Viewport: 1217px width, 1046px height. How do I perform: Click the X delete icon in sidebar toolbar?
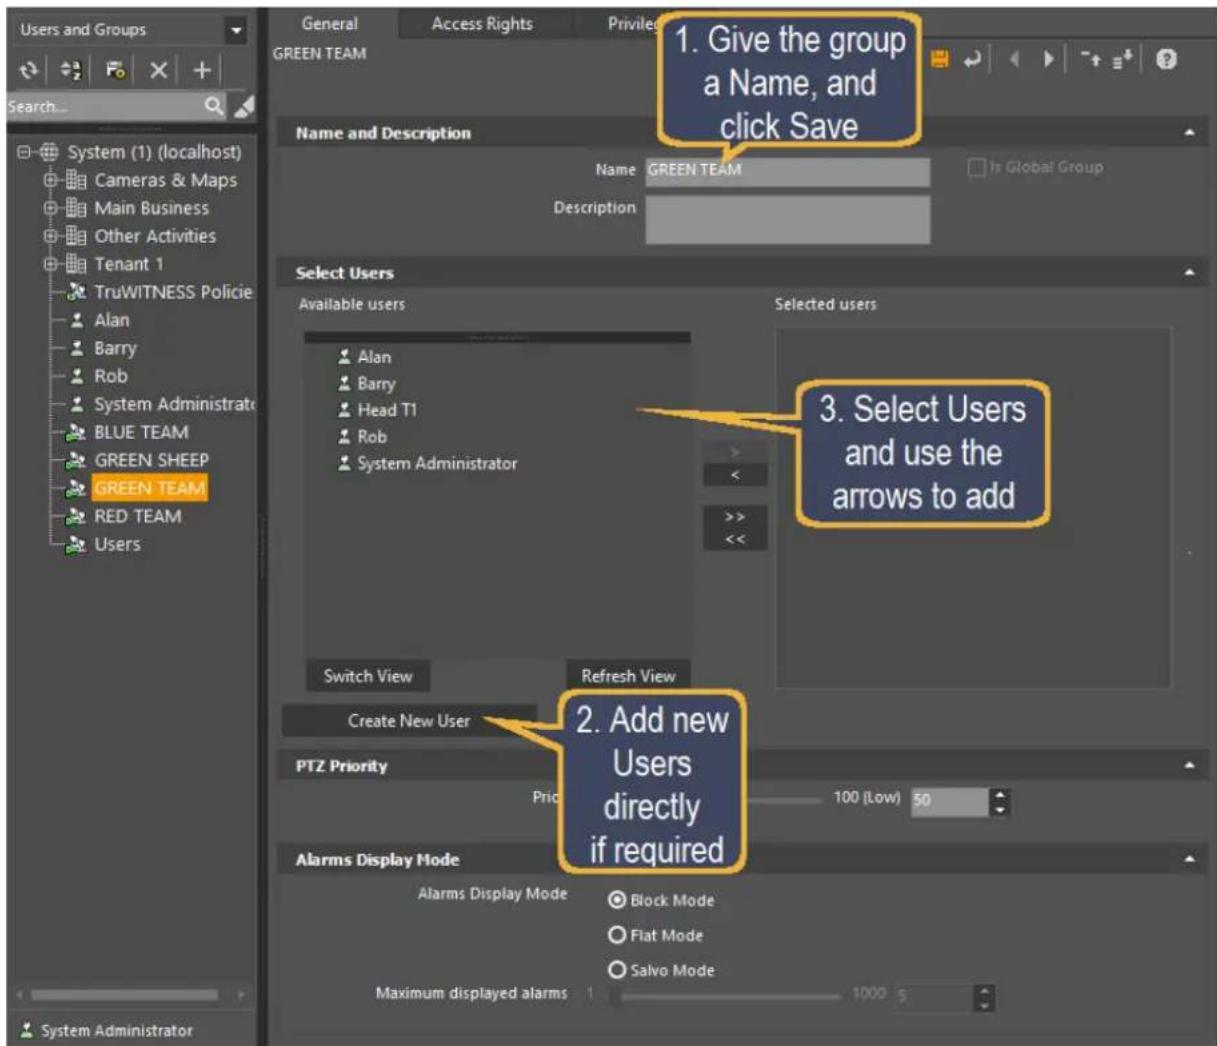(158, 70)
